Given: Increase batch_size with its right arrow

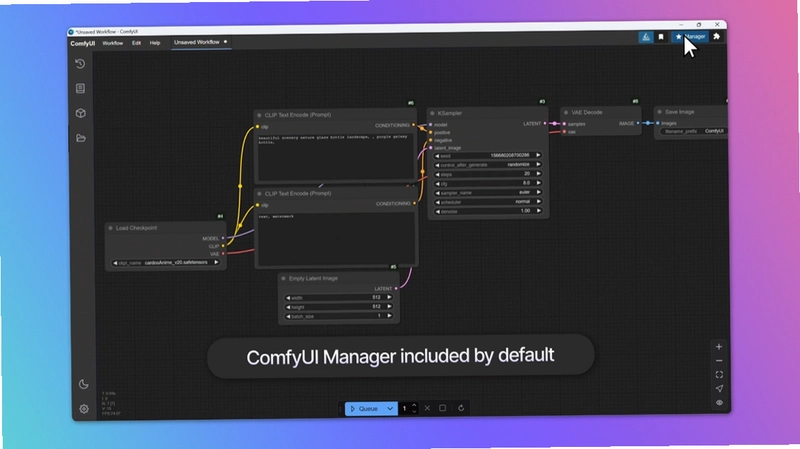Looking at the screenshot, I should [389, 316].
